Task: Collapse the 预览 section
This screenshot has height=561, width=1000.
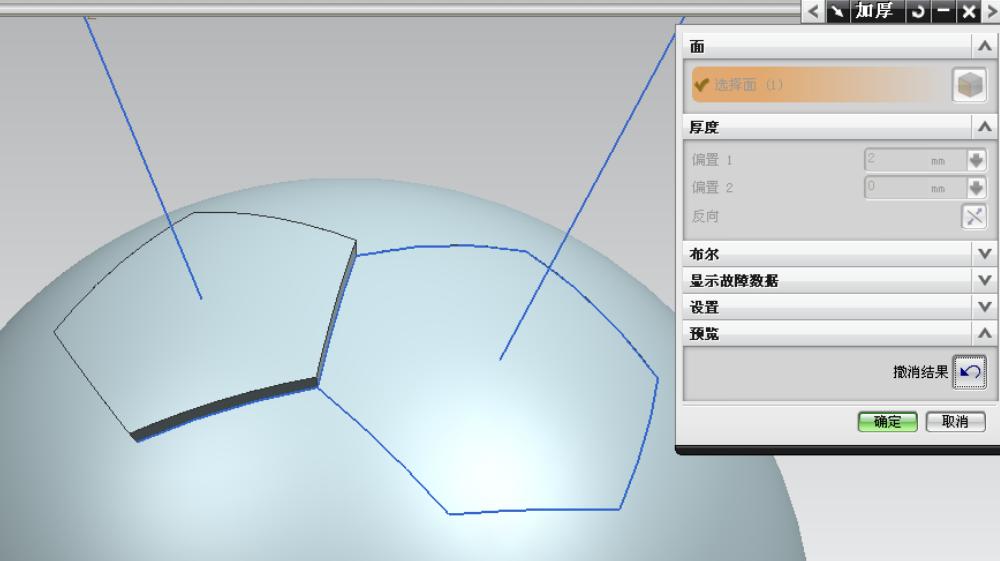Action: click(984, 333)
